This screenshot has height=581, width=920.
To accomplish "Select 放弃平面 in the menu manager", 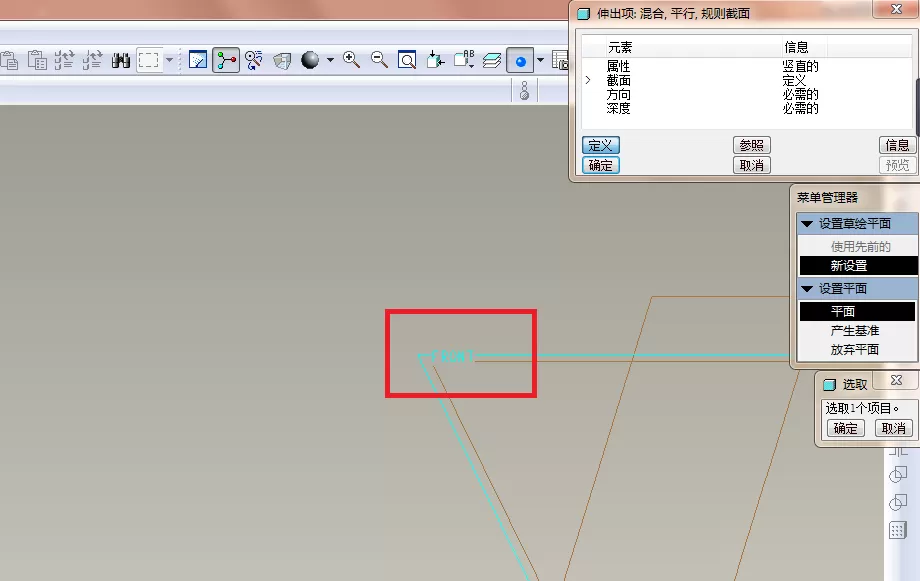I will [854, 350].
